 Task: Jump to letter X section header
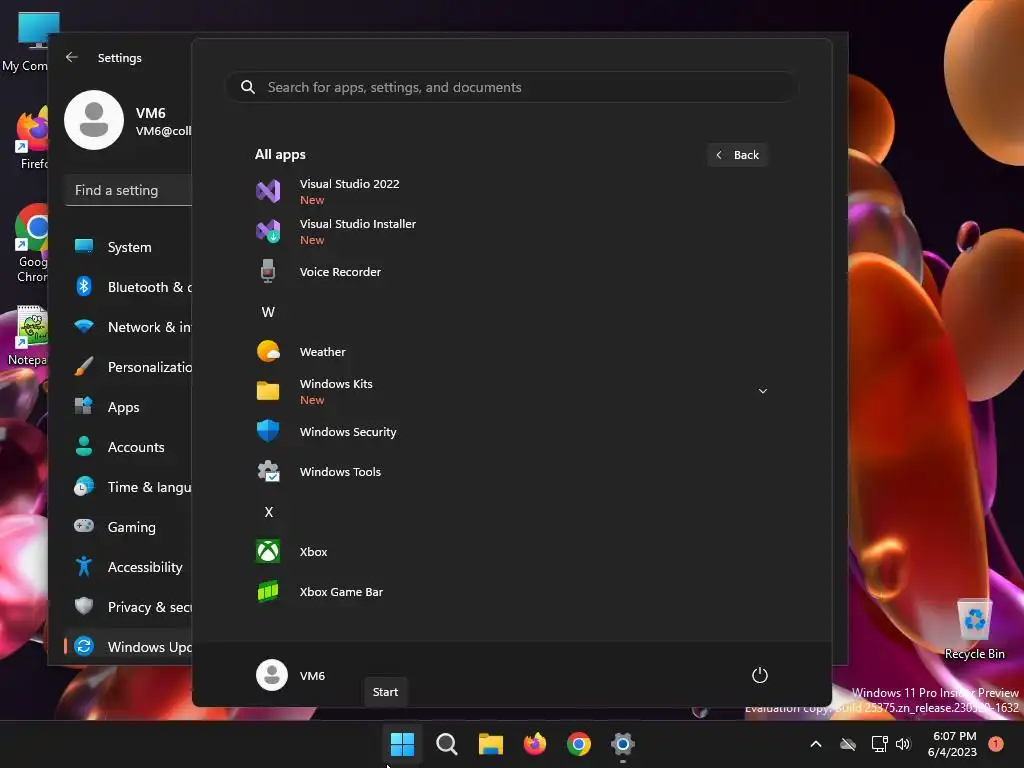[268, 511]
